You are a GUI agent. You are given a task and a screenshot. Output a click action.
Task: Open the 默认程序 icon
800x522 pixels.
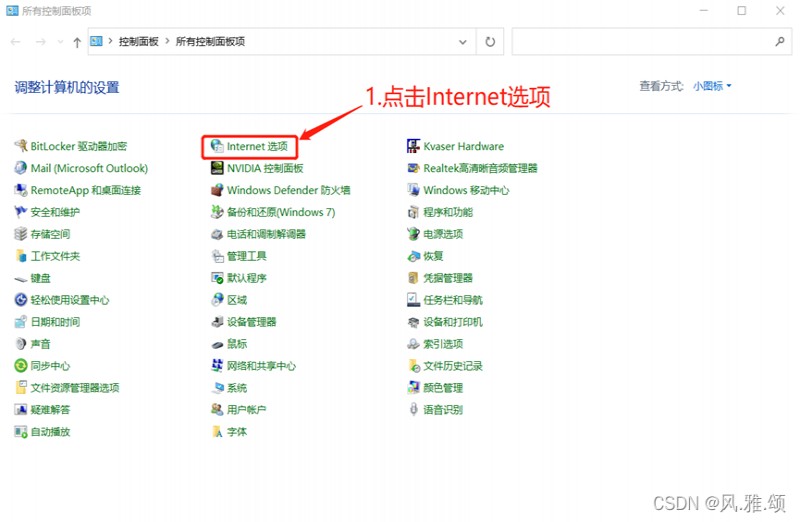[217, 278]
